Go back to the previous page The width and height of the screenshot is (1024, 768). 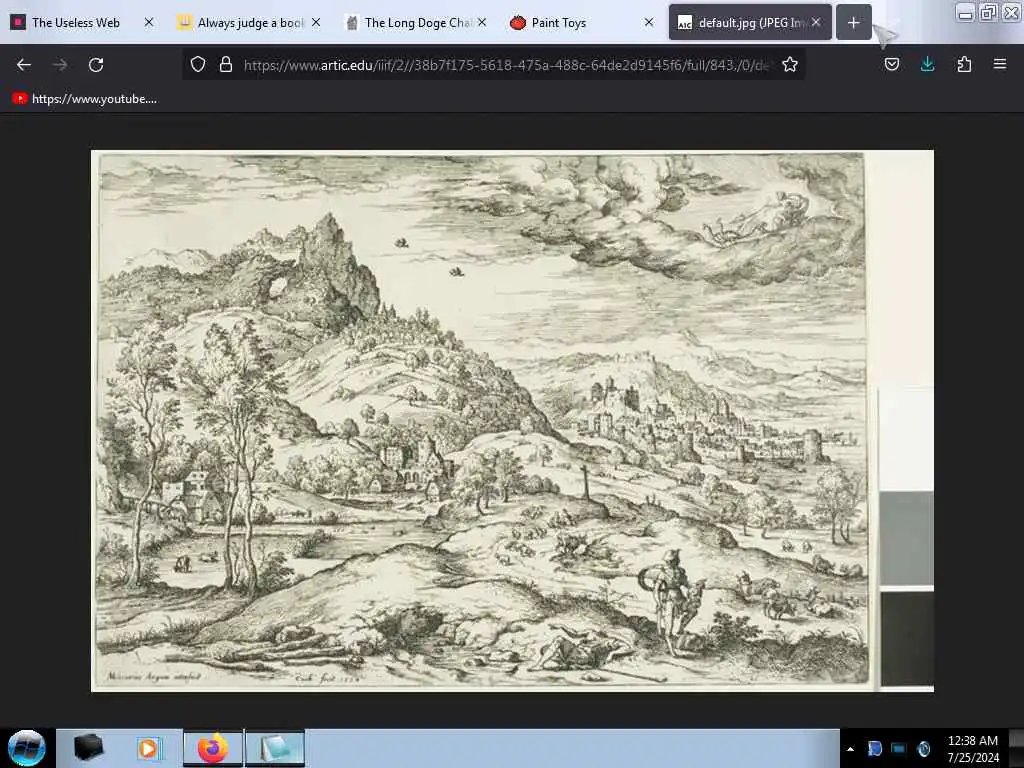24,65
